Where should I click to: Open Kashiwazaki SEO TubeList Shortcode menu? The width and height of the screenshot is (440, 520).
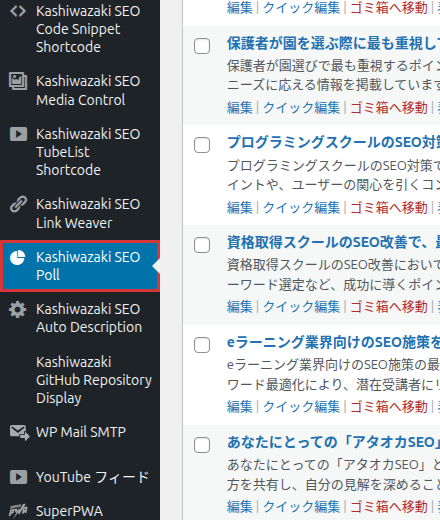tap(80, 152)
